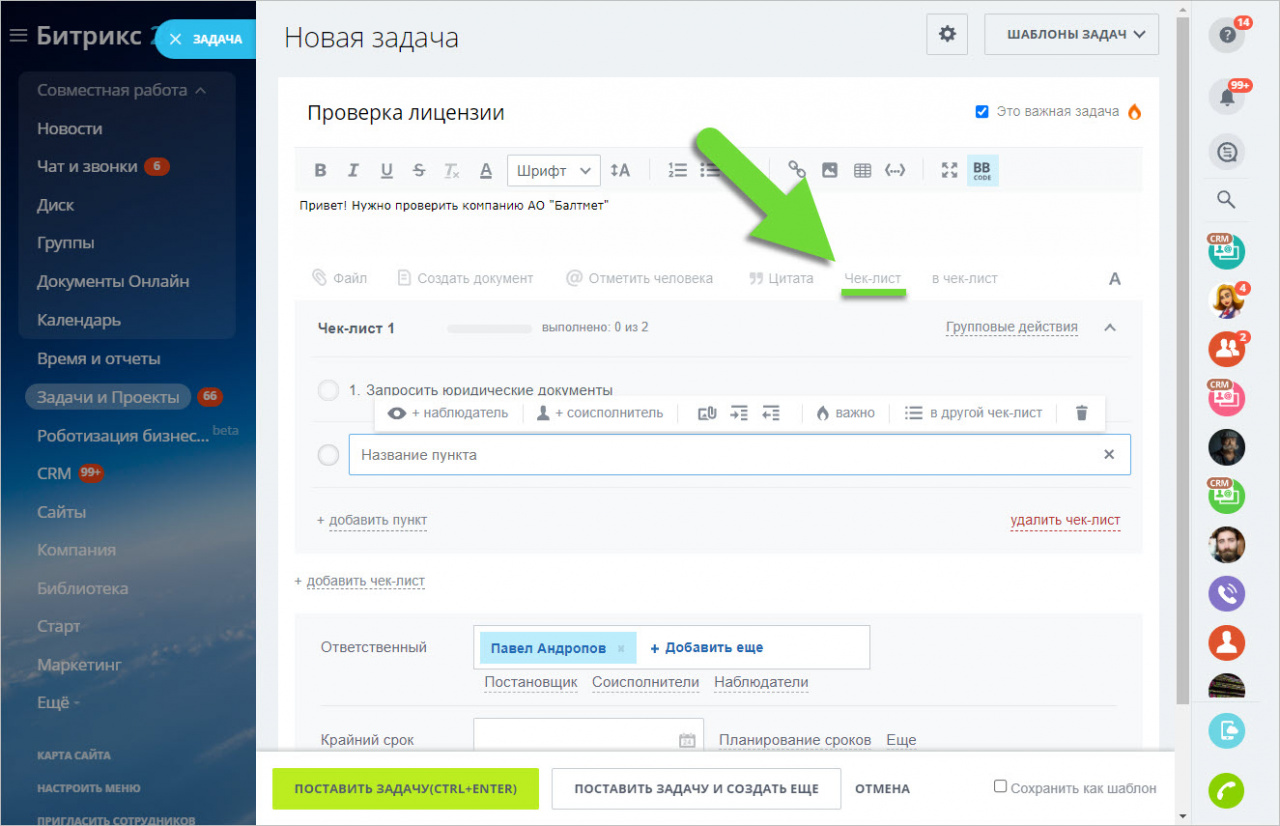Toggle italic formatting in editor toolbar
This screenshot has height=826, width=1280.
tap(353, 170)
